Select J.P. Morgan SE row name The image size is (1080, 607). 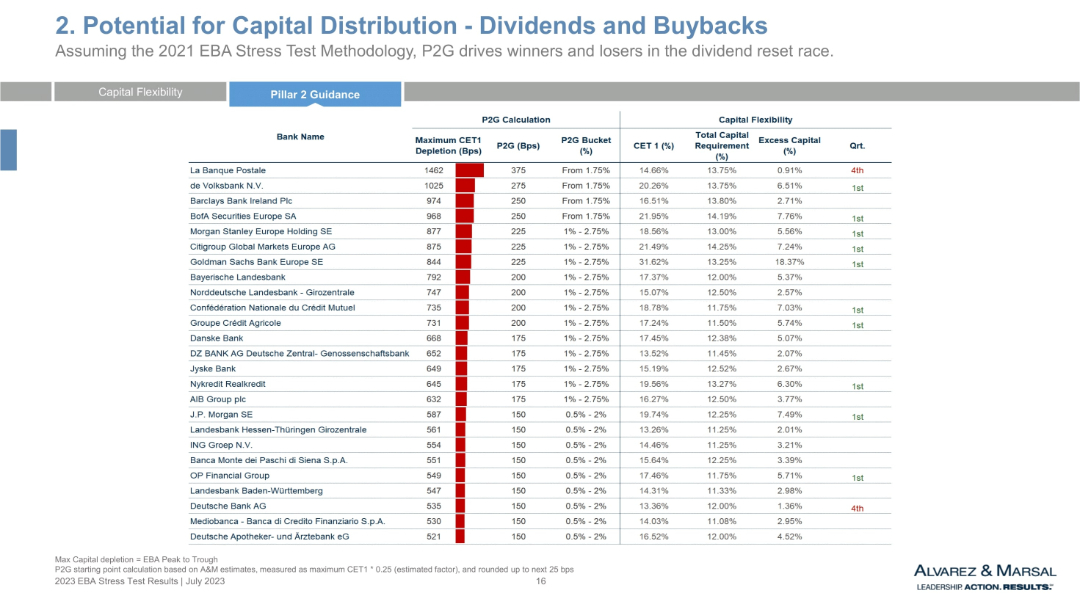coord(221,415)
